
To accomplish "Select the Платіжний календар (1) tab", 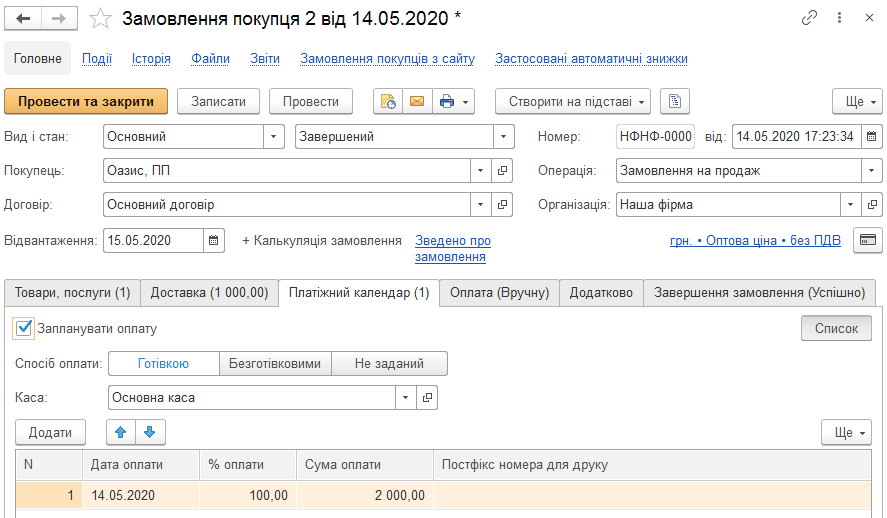I will coord(359,292).
